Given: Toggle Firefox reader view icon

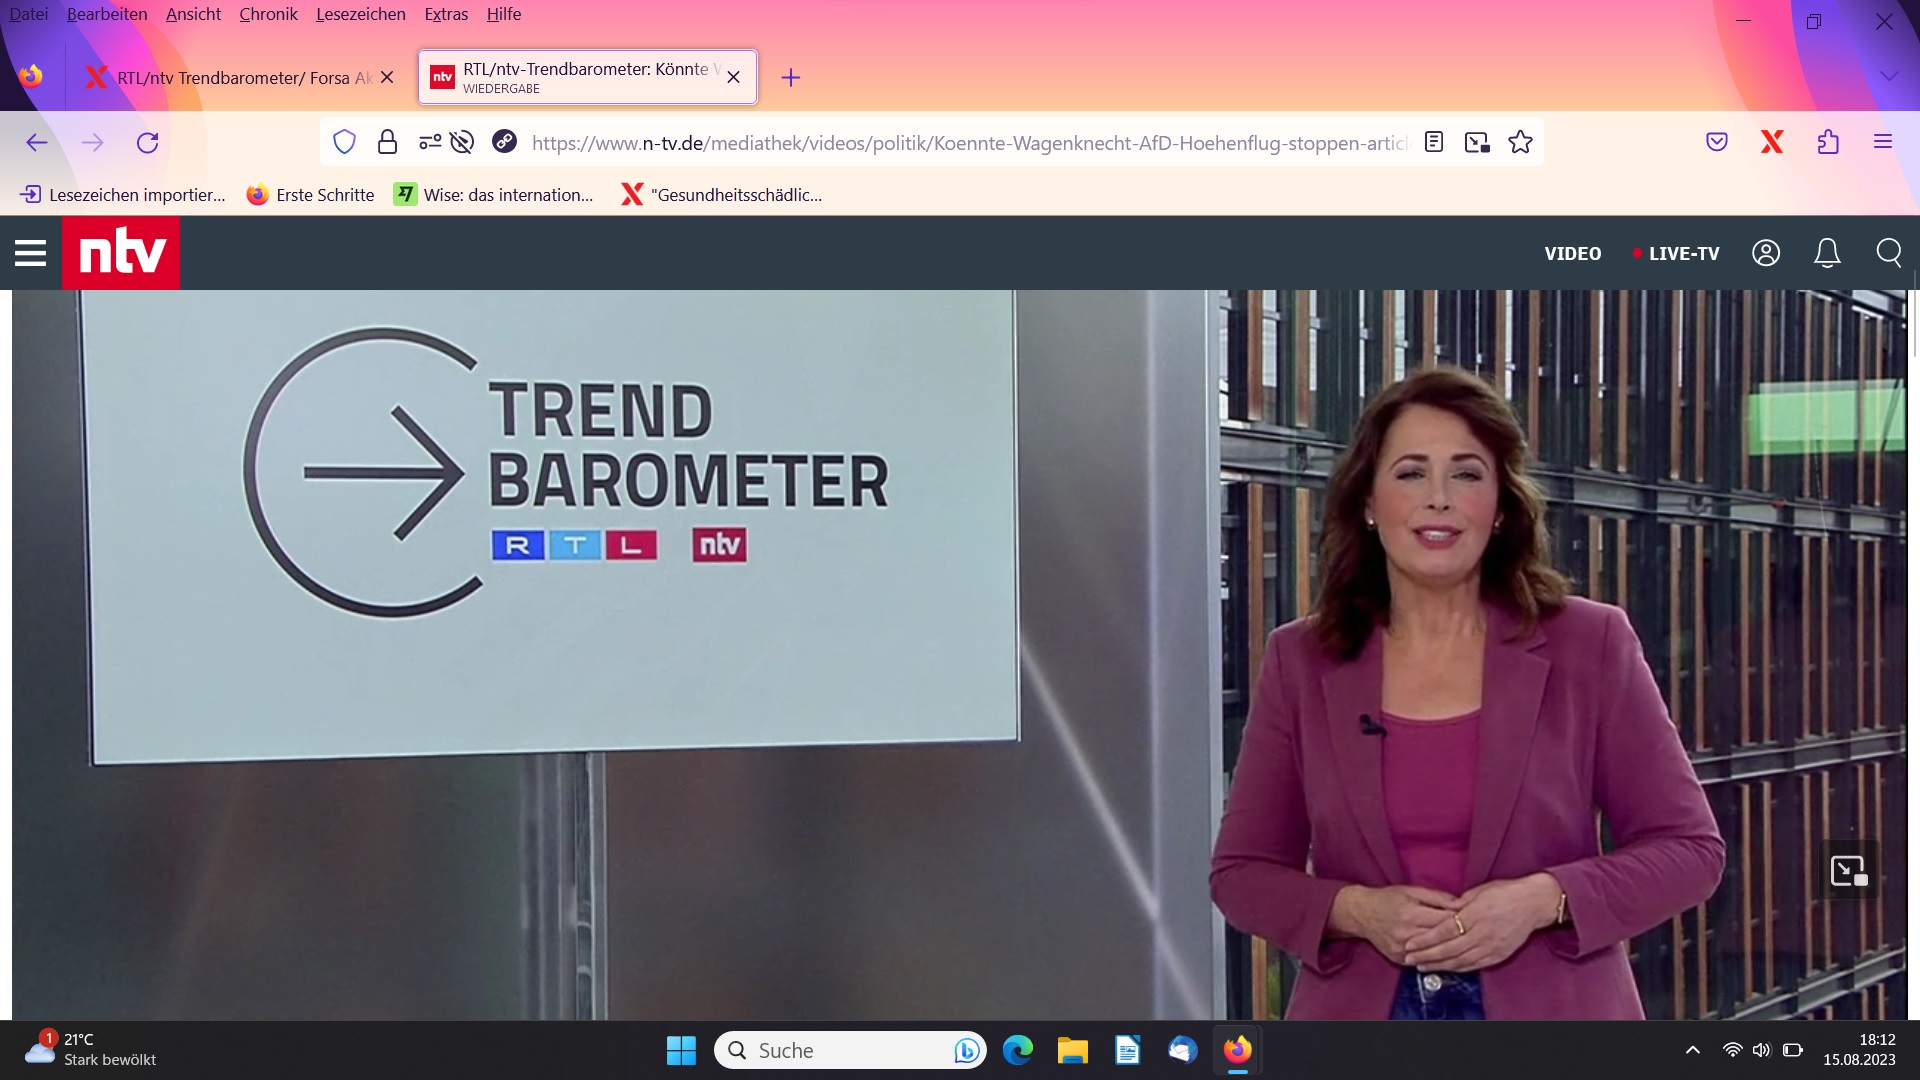Looking at the screenshot, I should 1434,142.
